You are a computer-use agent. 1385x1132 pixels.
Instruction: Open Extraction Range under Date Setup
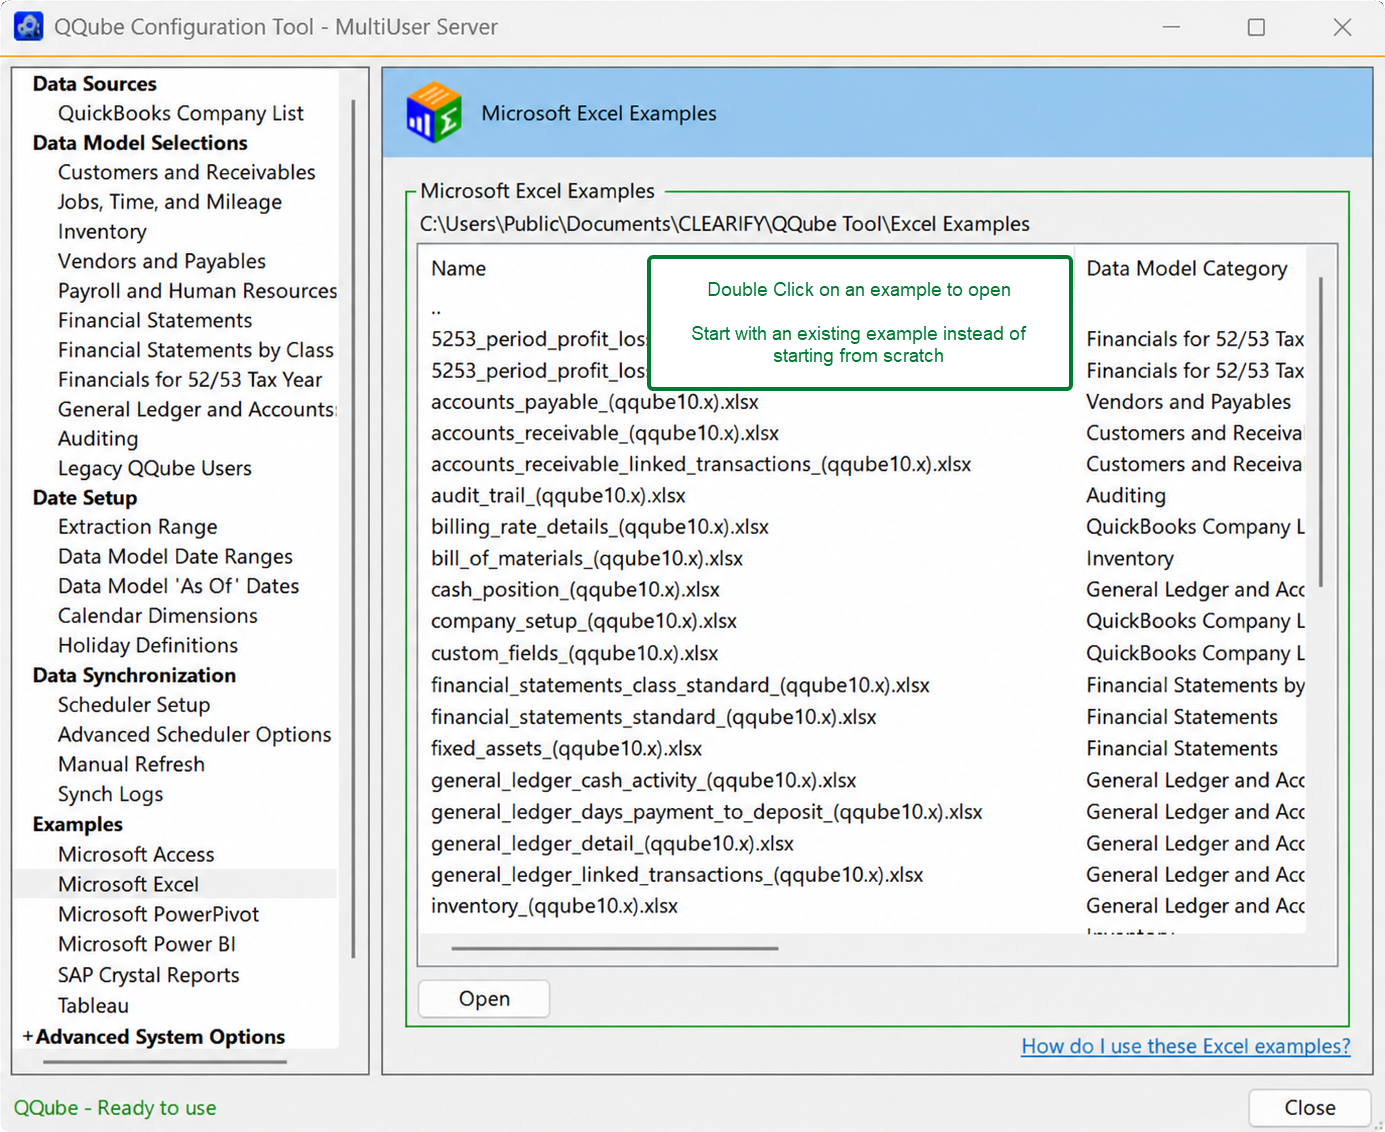coord(138,527)
